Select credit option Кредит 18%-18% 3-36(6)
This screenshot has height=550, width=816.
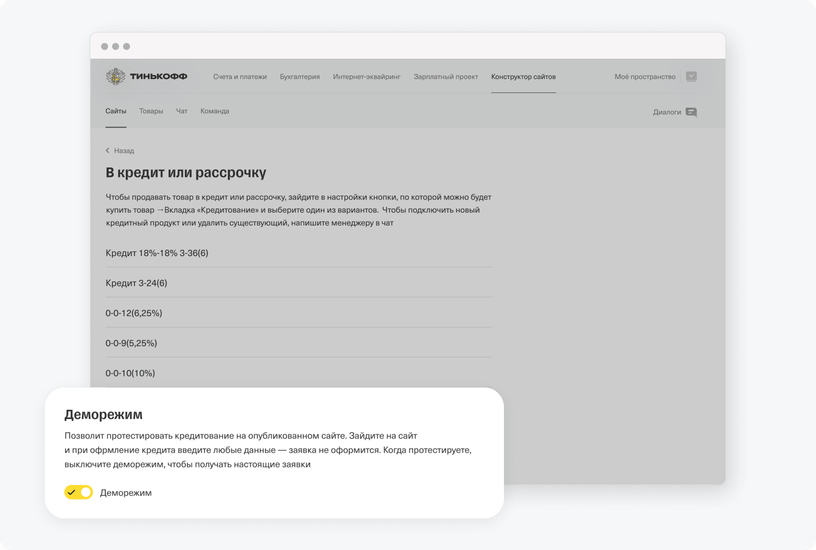tap(298, 253)
